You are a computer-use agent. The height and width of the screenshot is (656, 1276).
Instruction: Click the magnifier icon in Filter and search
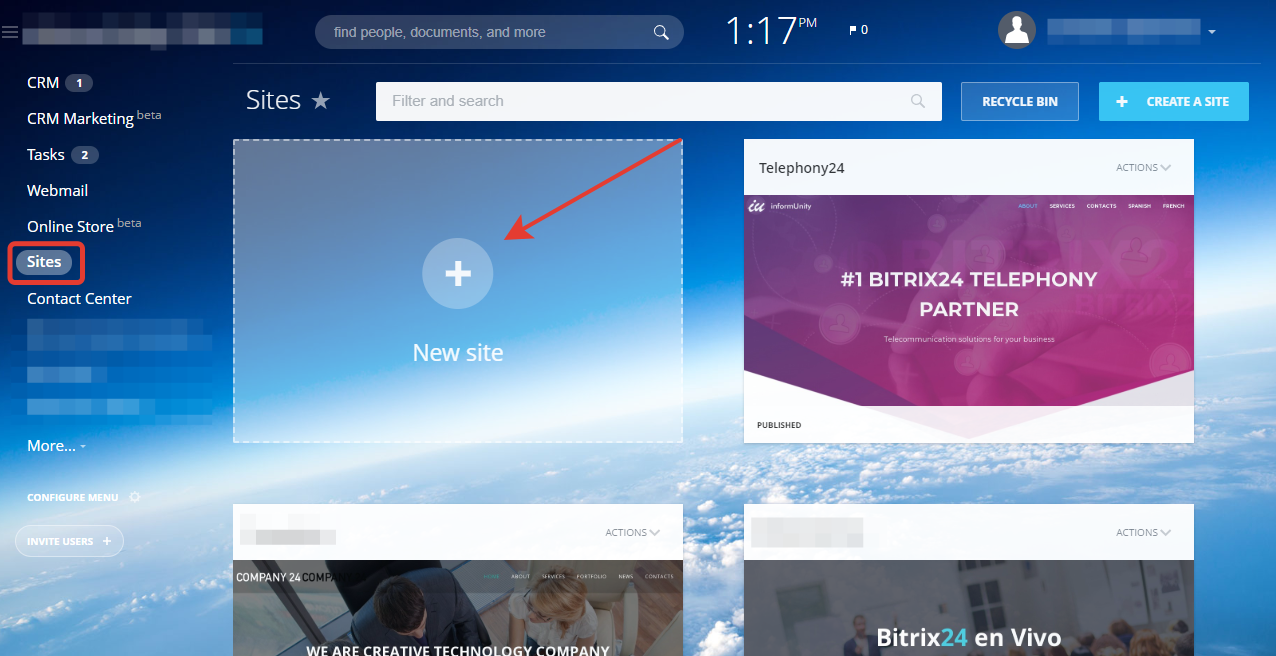click(x=918, y=101)
